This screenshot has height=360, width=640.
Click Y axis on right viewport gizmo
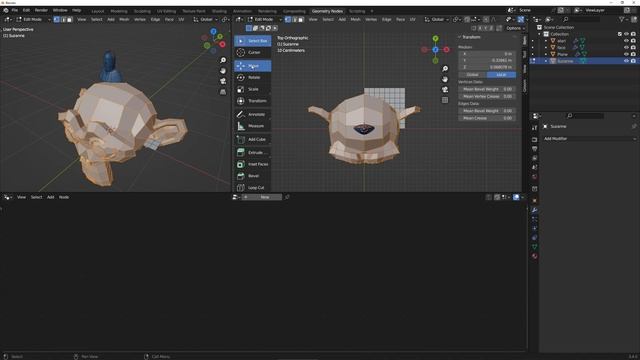pyautogui.click(x=436, y=38)
